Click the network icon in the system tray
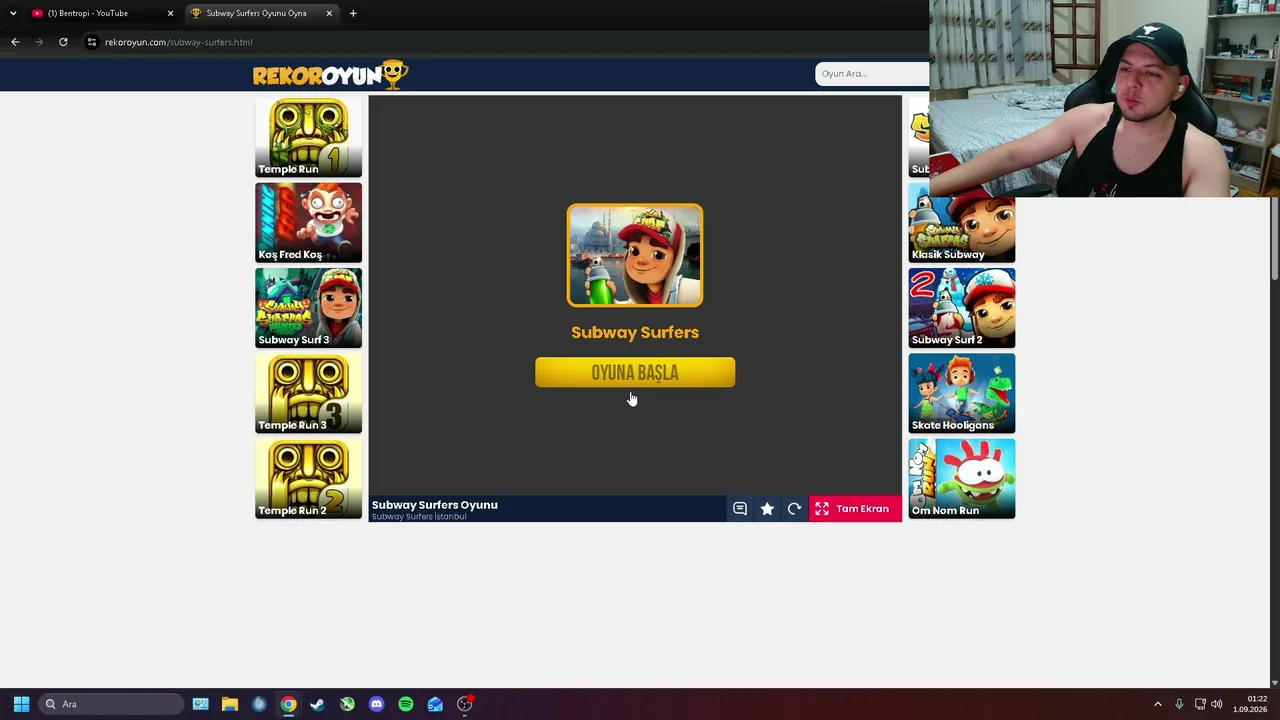The height and width of the screenshot is (720, 1280). point(1200,704)
